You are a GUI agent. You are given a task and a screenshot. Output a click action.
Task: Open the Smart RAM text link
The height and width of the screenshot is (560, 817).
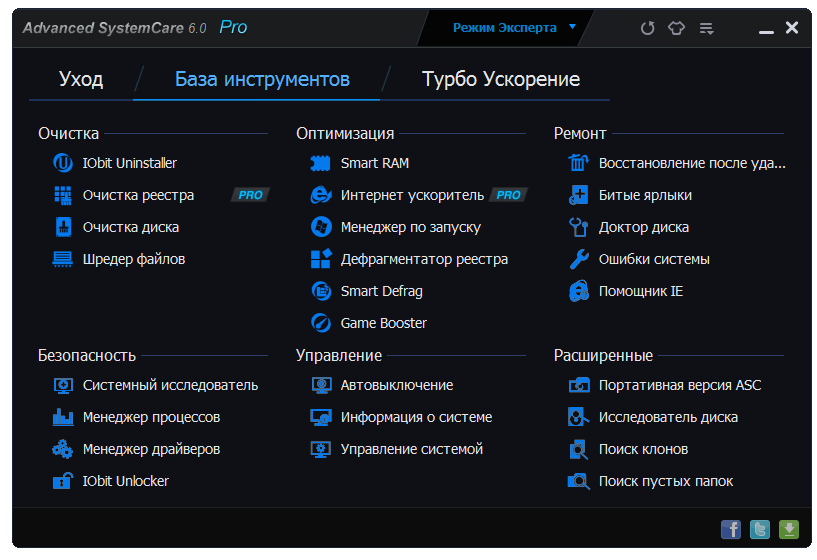375,163
